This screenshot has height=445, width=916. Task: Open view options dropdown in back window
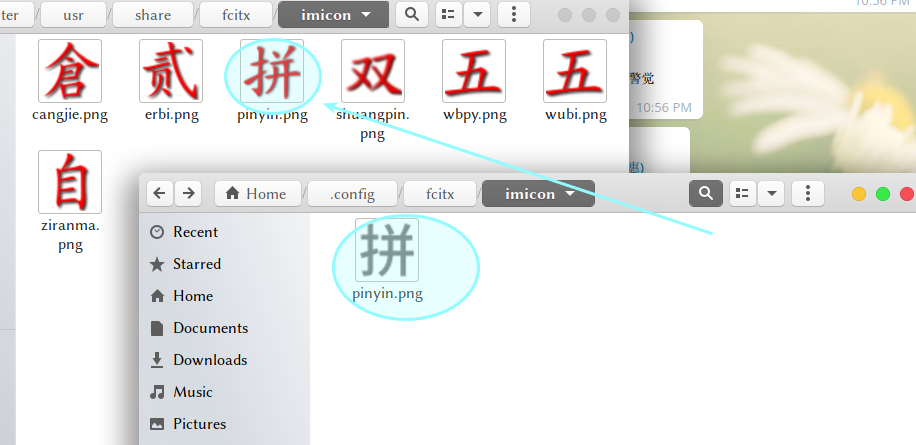click(x=477, y=15)
